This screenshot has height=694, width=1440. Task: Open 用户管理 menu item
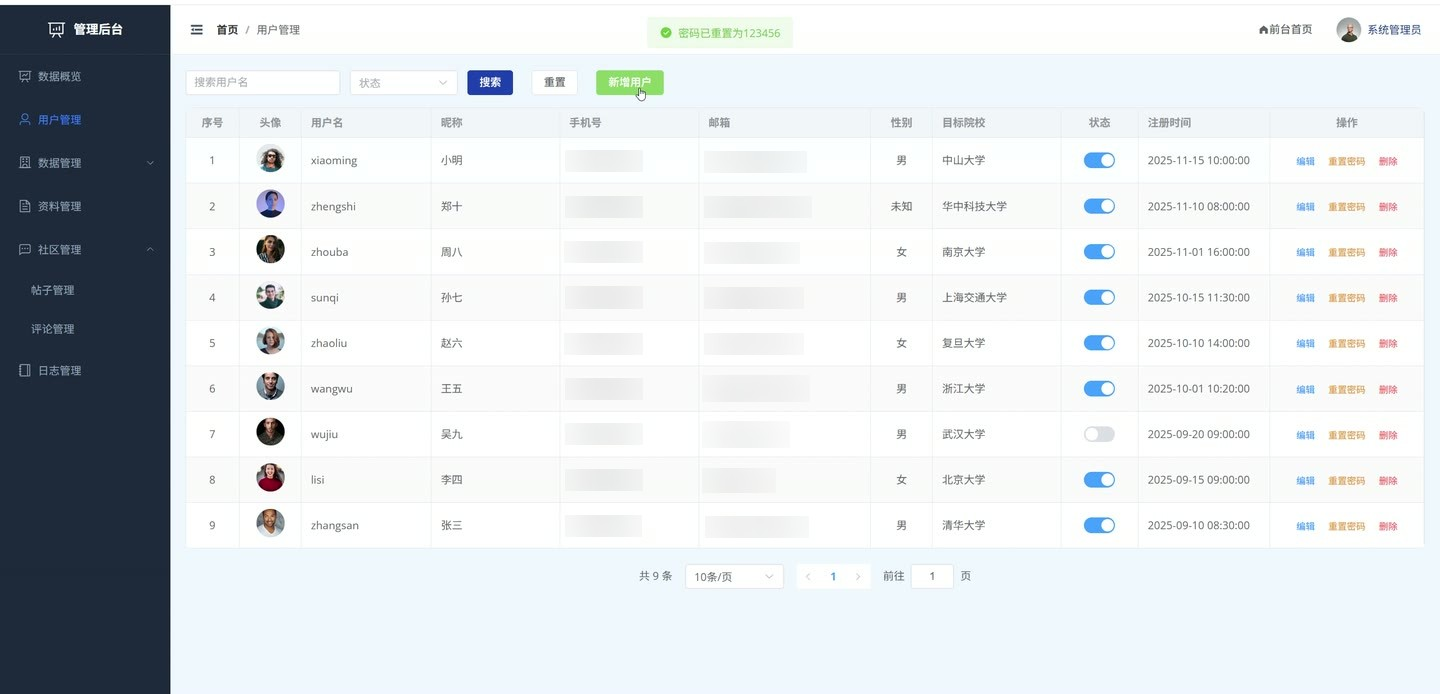point(85,119)
